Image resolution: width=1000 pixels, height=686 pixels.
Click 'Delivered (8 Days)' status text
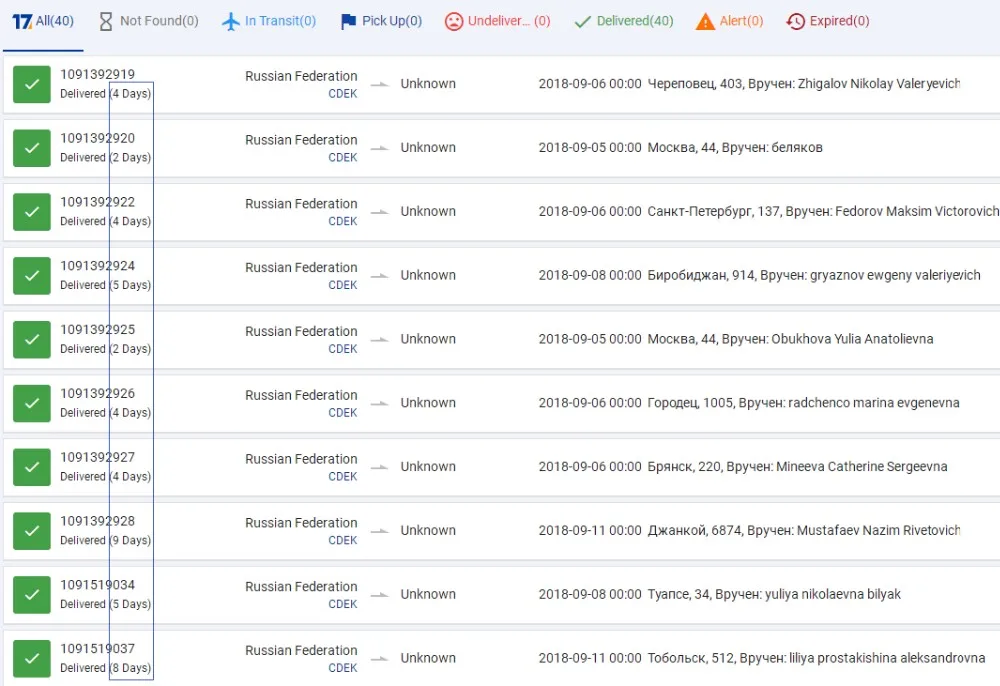[x=105, y=668]
